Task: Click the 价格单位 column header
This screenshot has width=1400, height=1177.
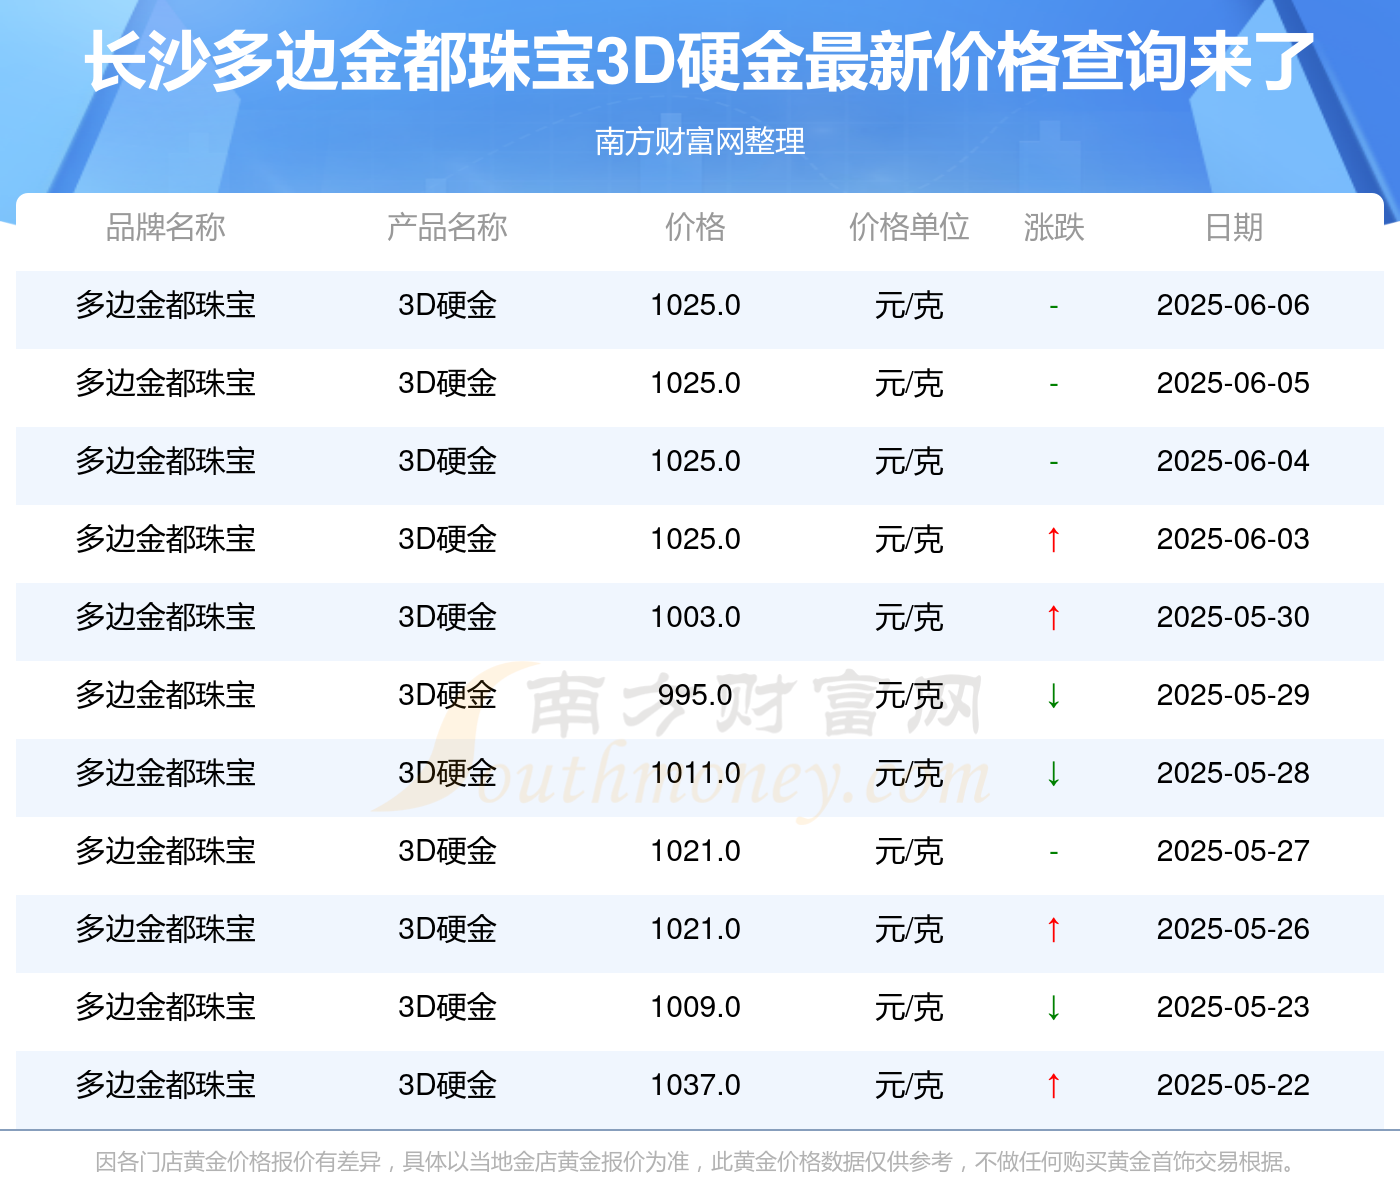Action: [x=909, y=227]
